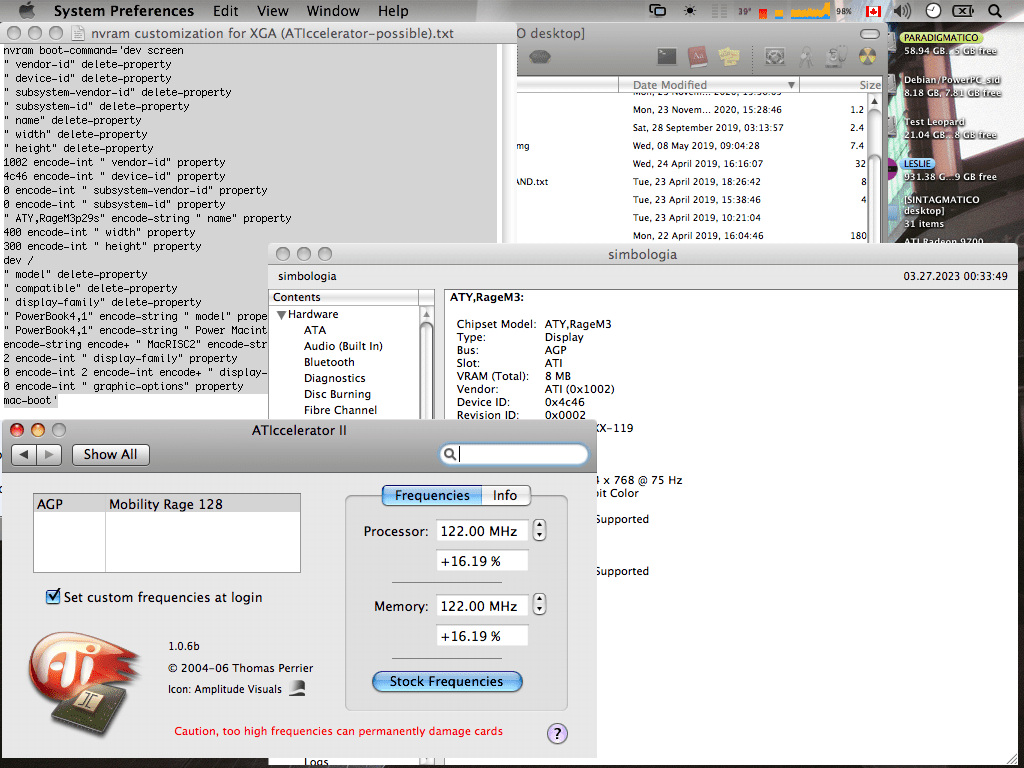The image size is (1024, 768).
Task: Click the ATIccelerator help question mark
Action: click(x=557, y=733)
